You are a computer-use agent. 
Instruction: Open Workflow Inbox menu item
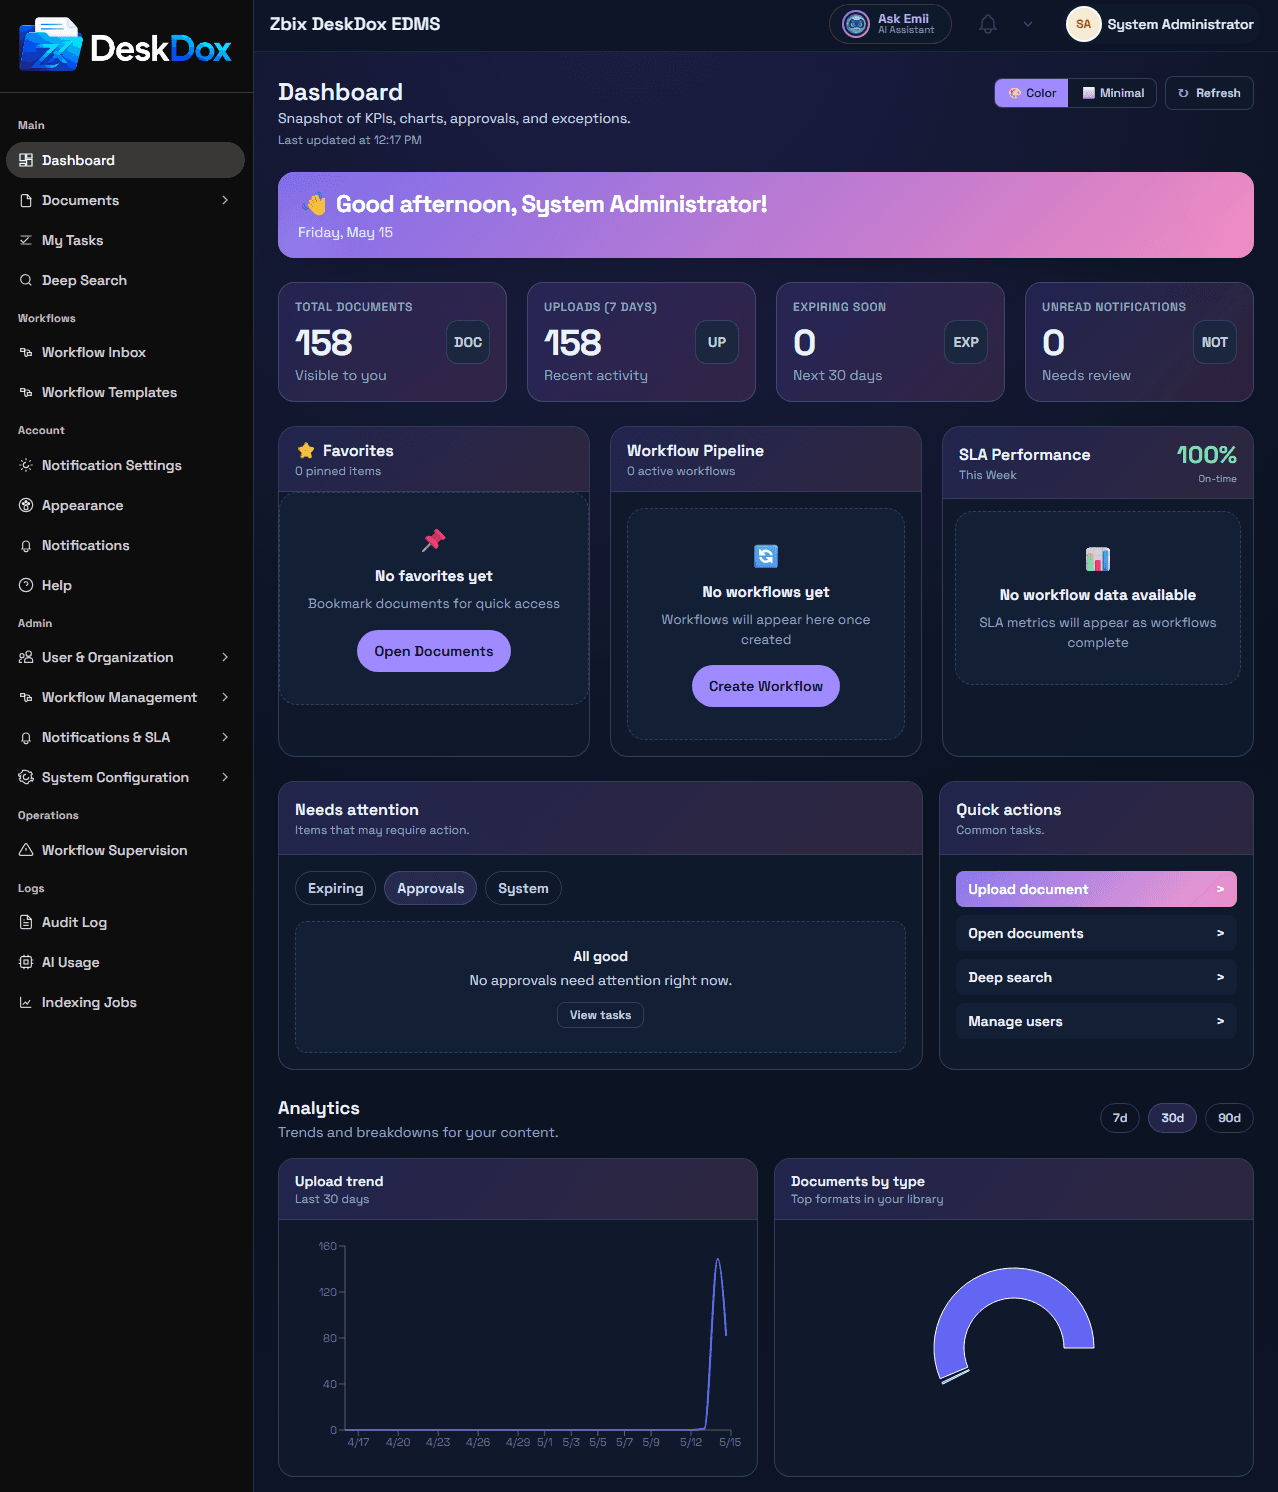tap(125, 352)
